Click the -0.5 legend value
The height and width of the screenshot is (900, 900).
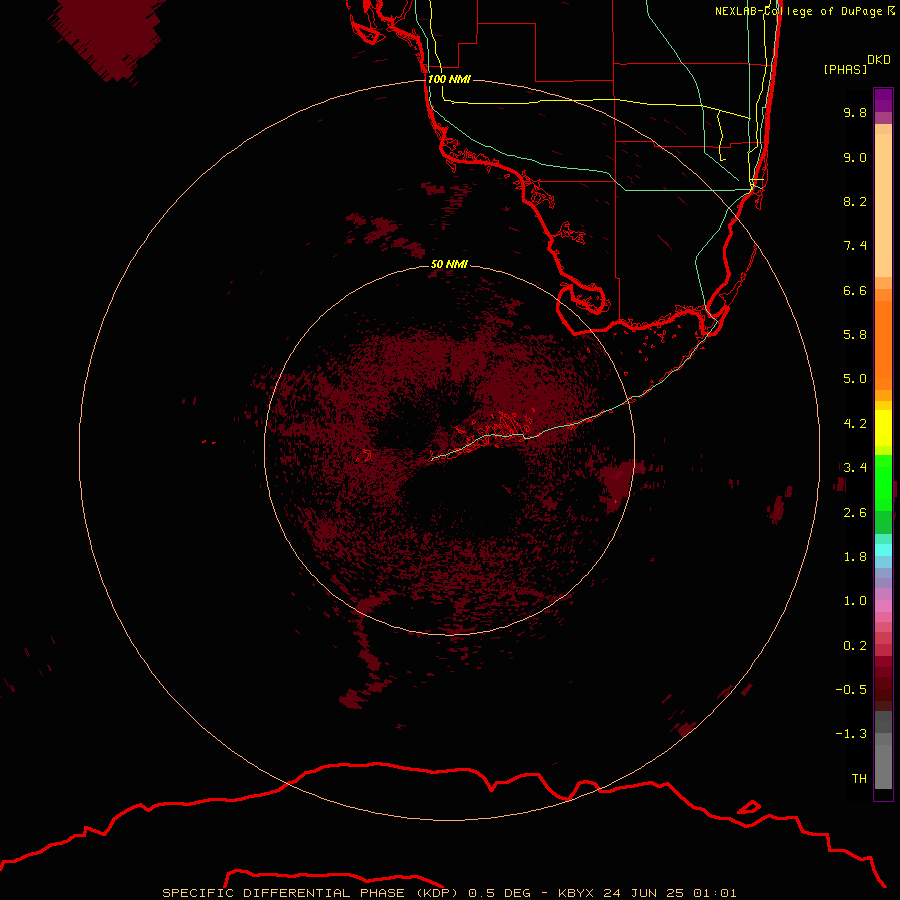tap(851, 690)
